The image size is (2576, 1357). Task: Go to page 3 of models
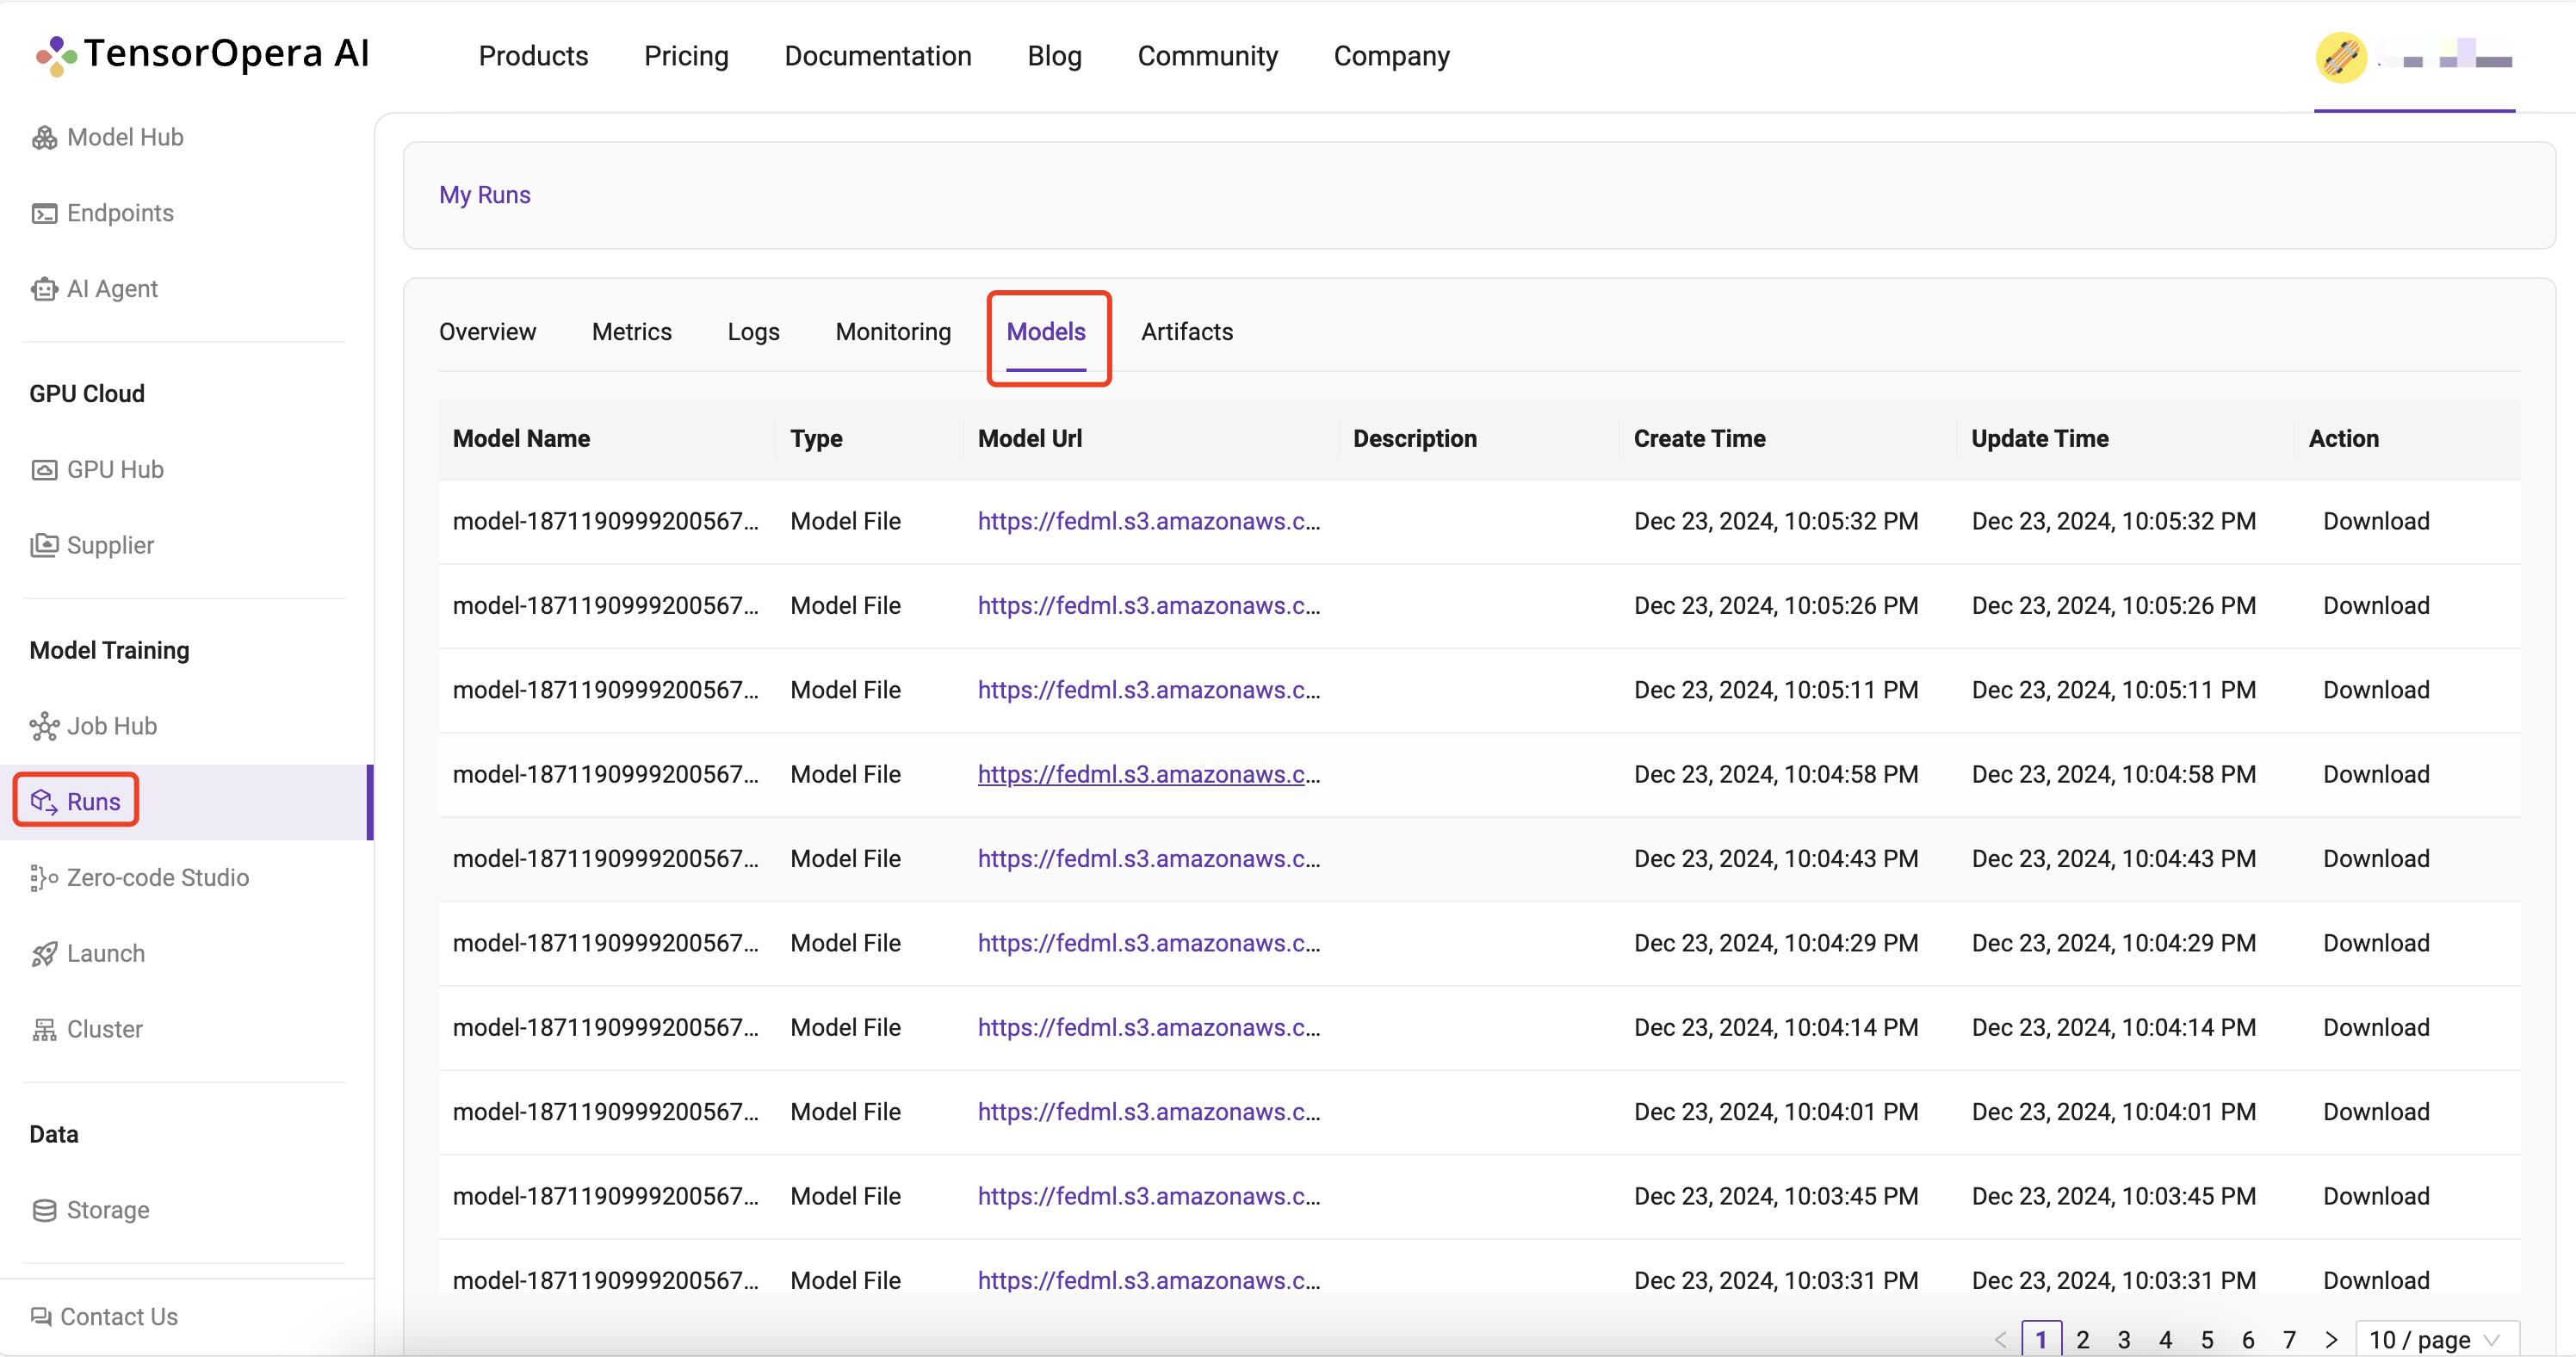[x=2123, y=1339]
